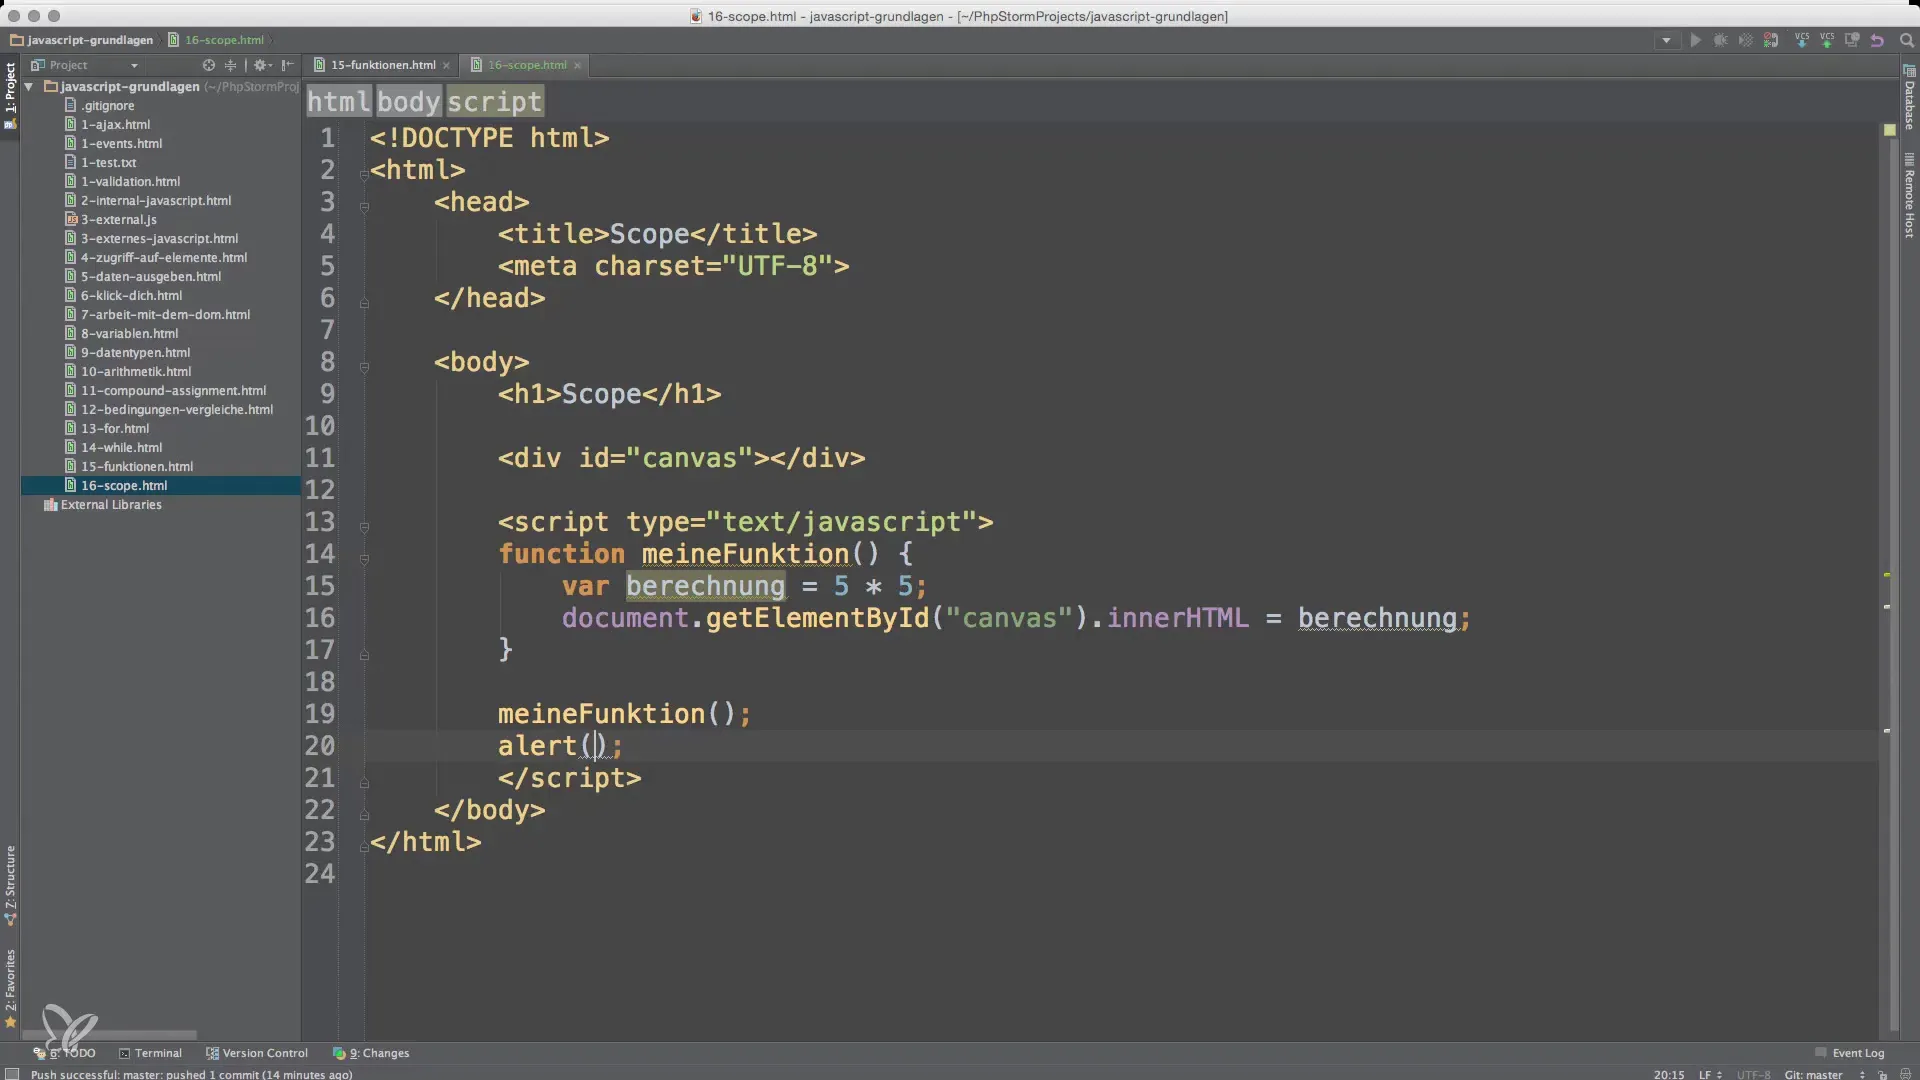The width and height of the screenshot is (1920, 1080).
Task: Toggle Remote Host tool window
Action: (1909, 196)
